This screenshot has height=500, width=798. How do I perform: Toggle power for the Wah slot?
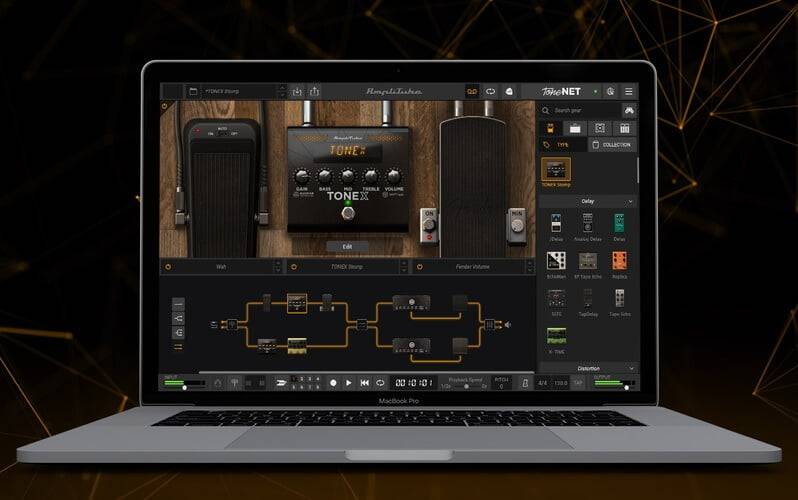point(168,267)
